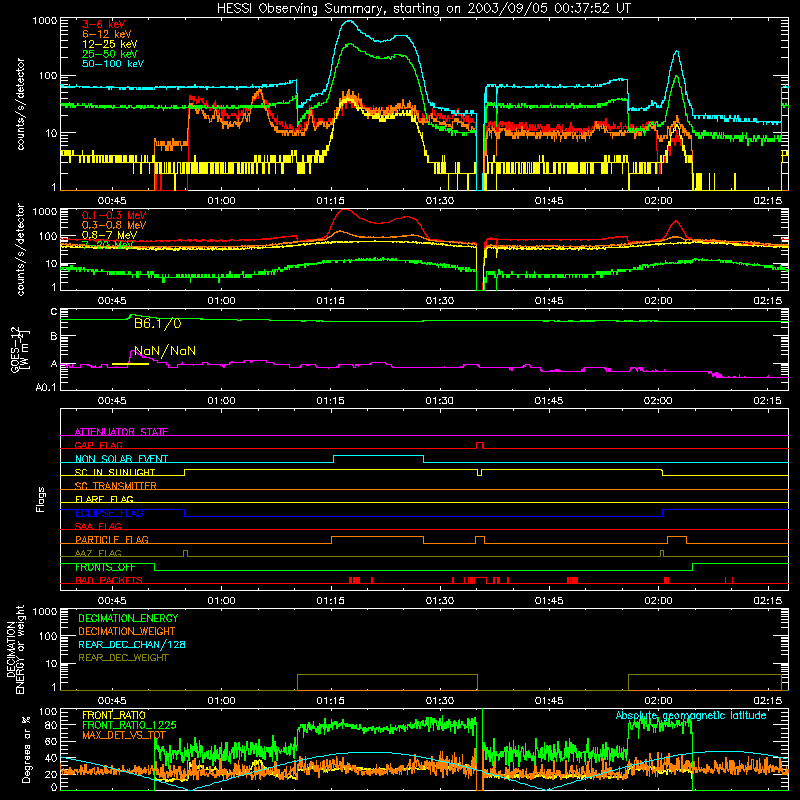Image resolution: width=800 pixels, height=800 pixels.
Task: Click the B6.1/0 GOES flare annotation
Action: click(x=157, y=323)
